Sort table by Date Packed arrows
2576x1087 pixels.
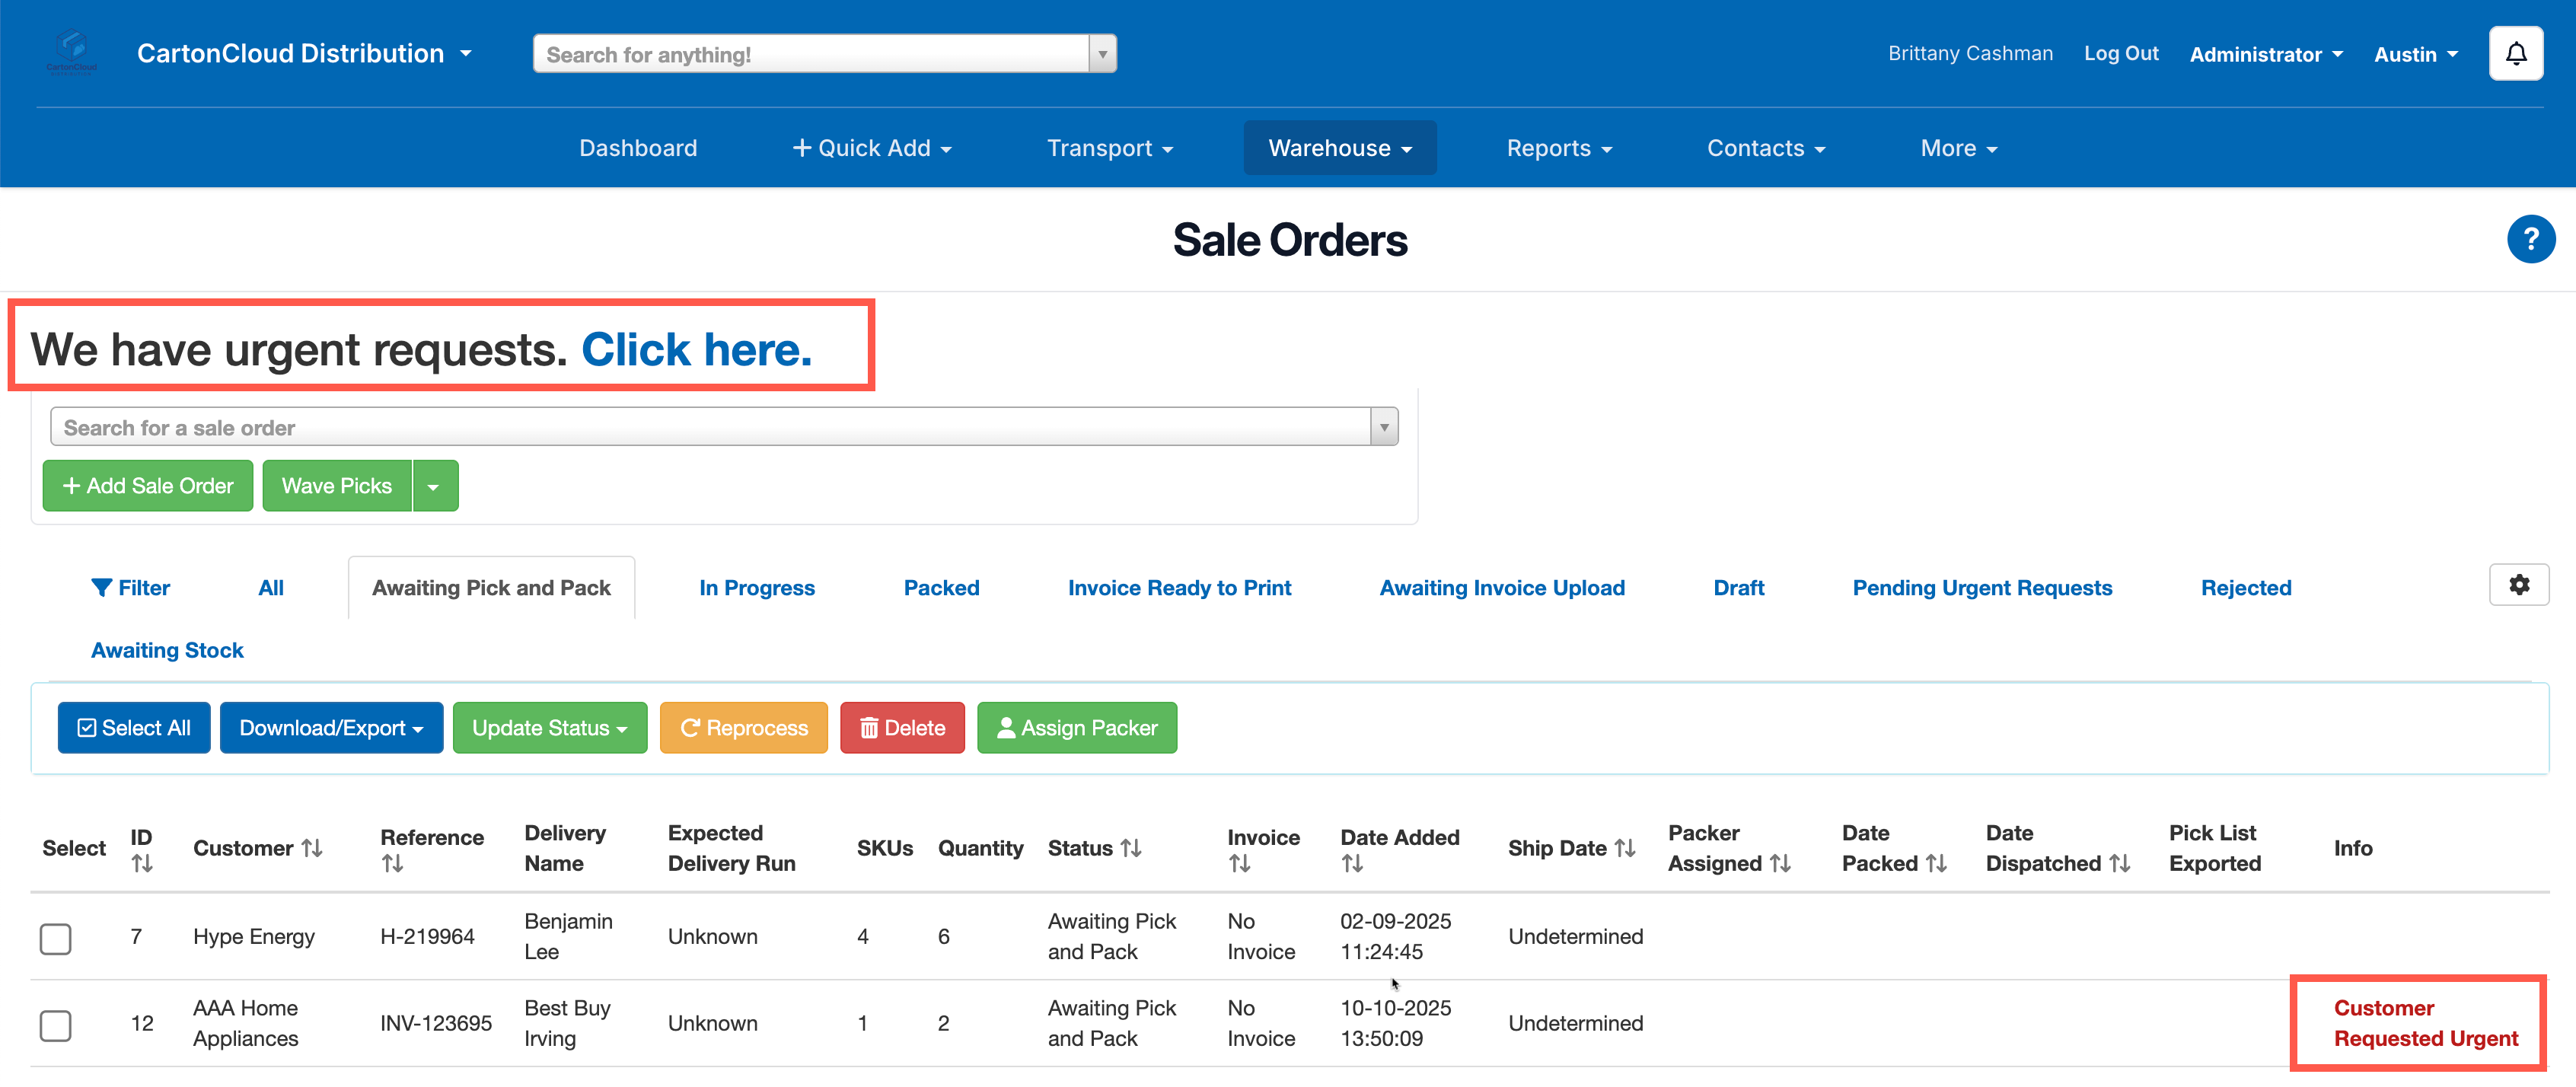tap(1936, 863)
